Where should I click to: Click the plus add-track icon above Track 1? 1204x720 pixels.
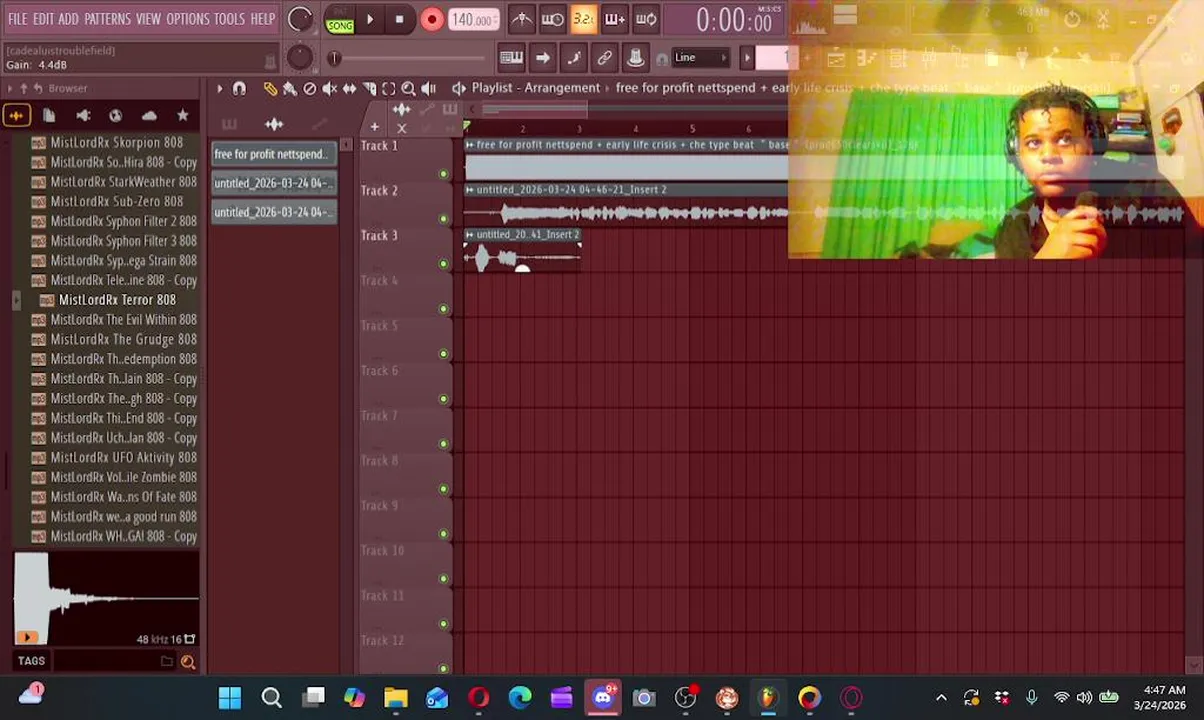tap(374, 127)
